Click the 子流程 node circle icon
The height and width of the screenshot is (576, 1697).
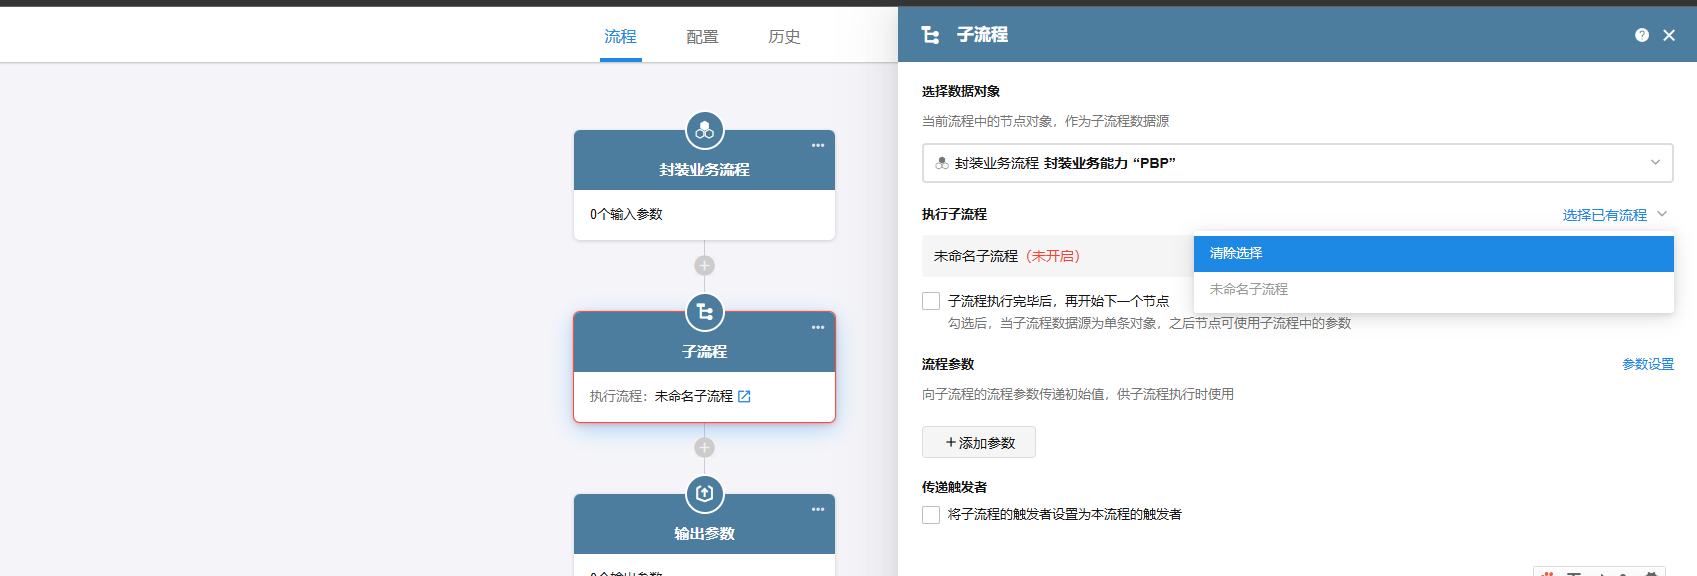tap(704, 313)
